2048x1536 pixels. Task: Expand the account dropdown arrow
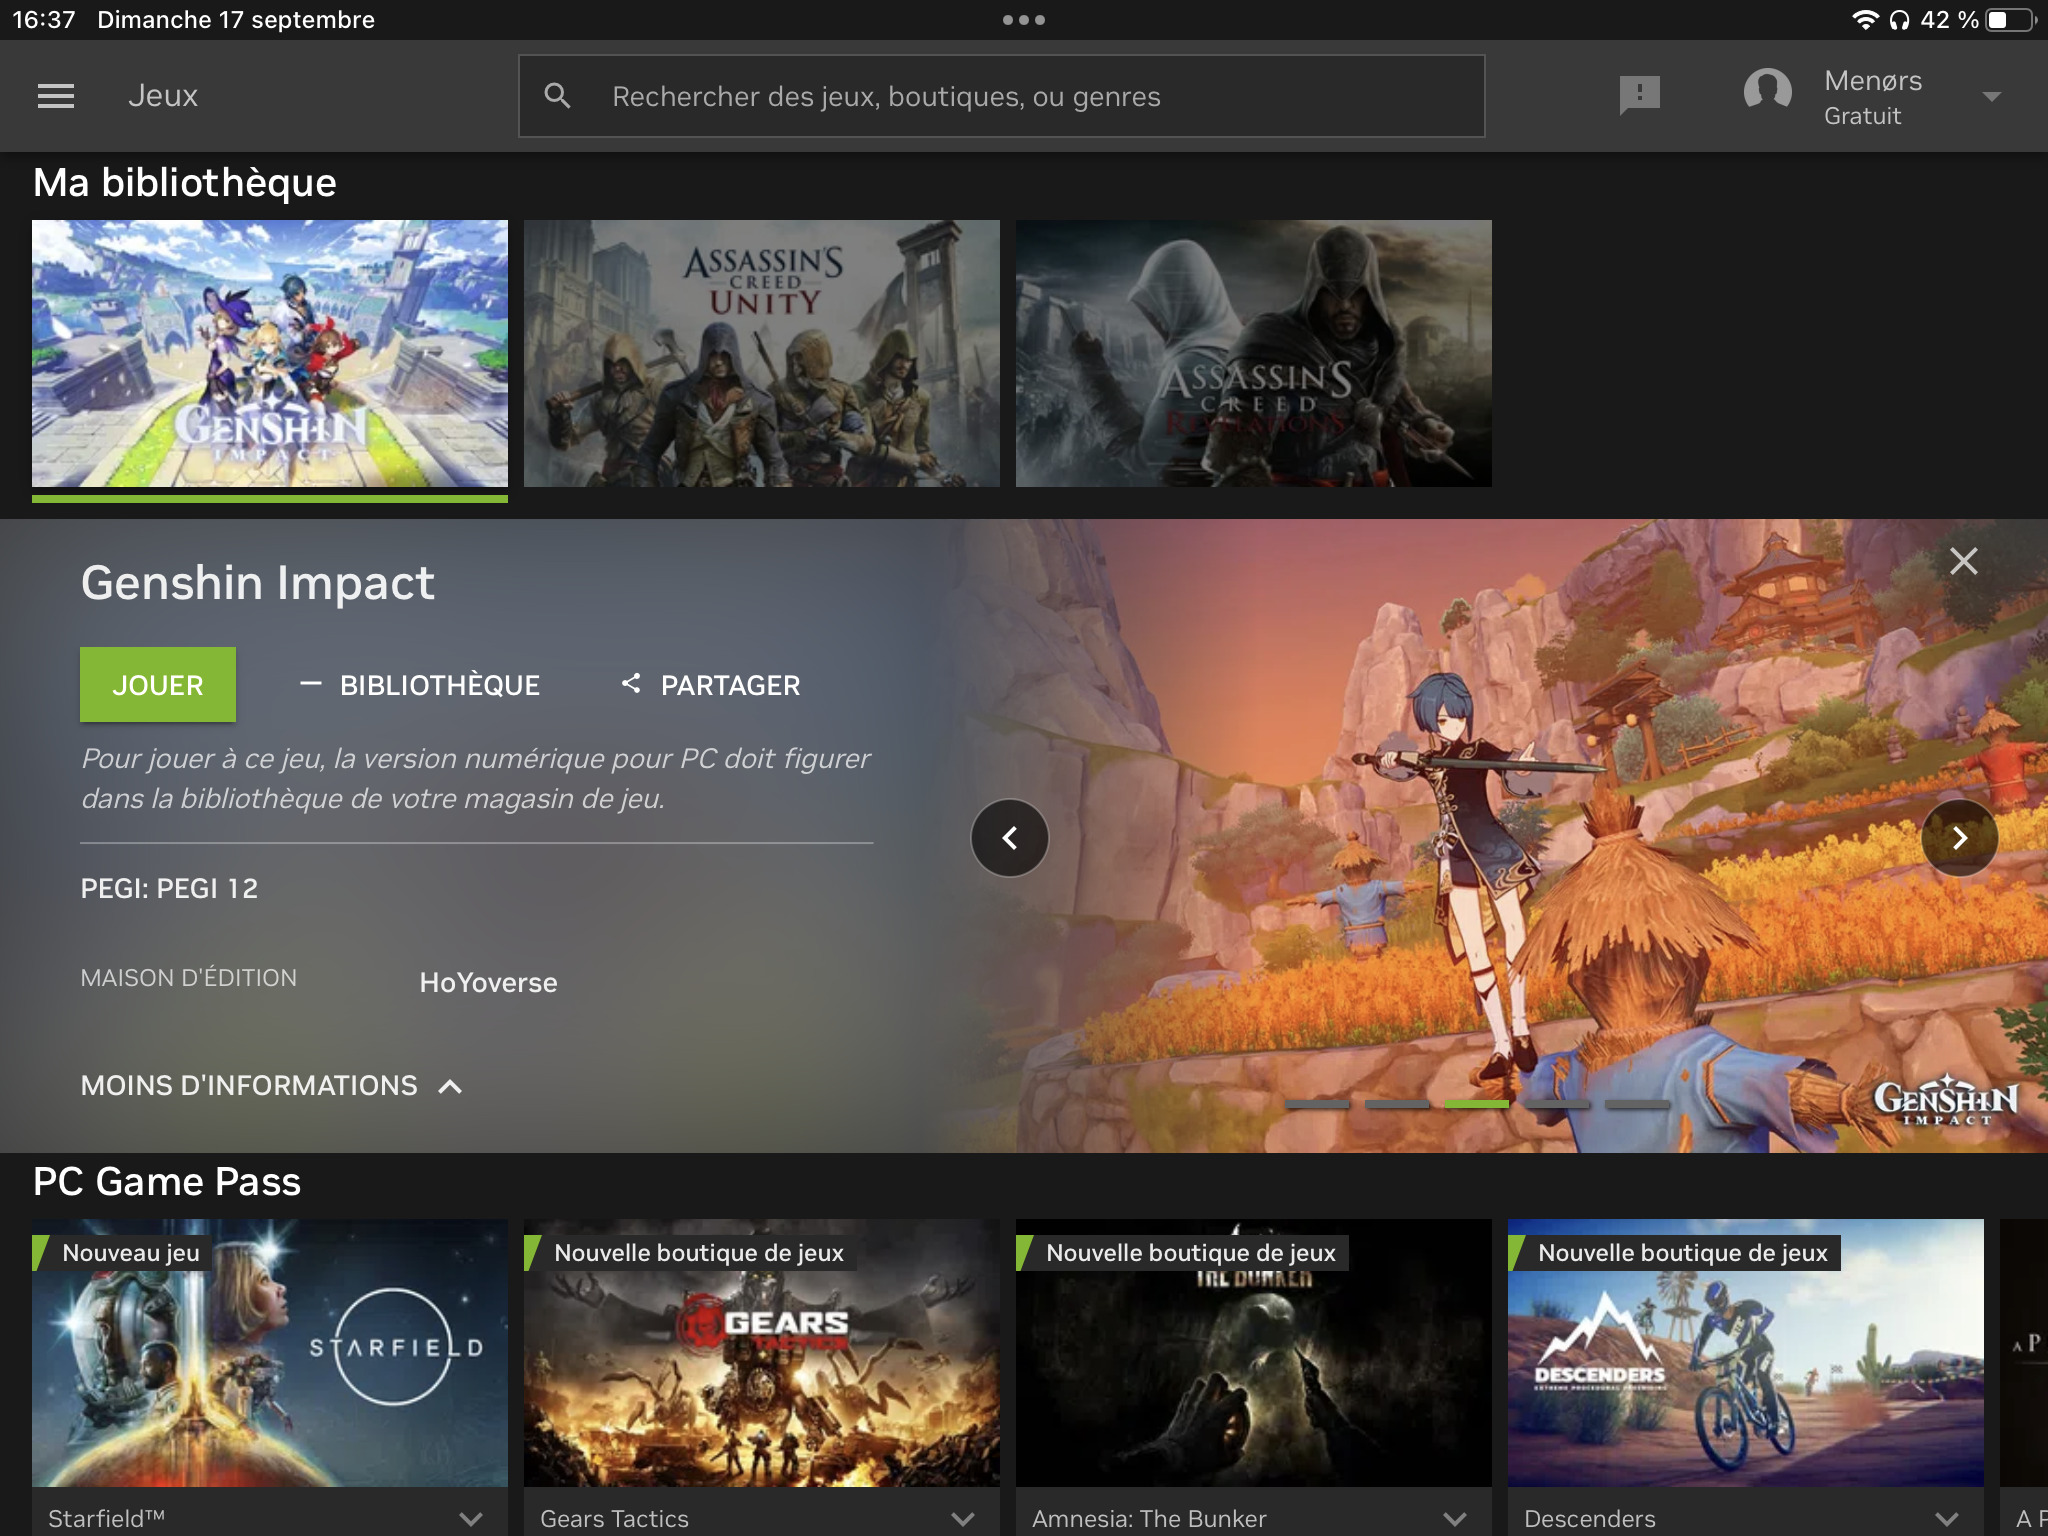pos(1991,97)
